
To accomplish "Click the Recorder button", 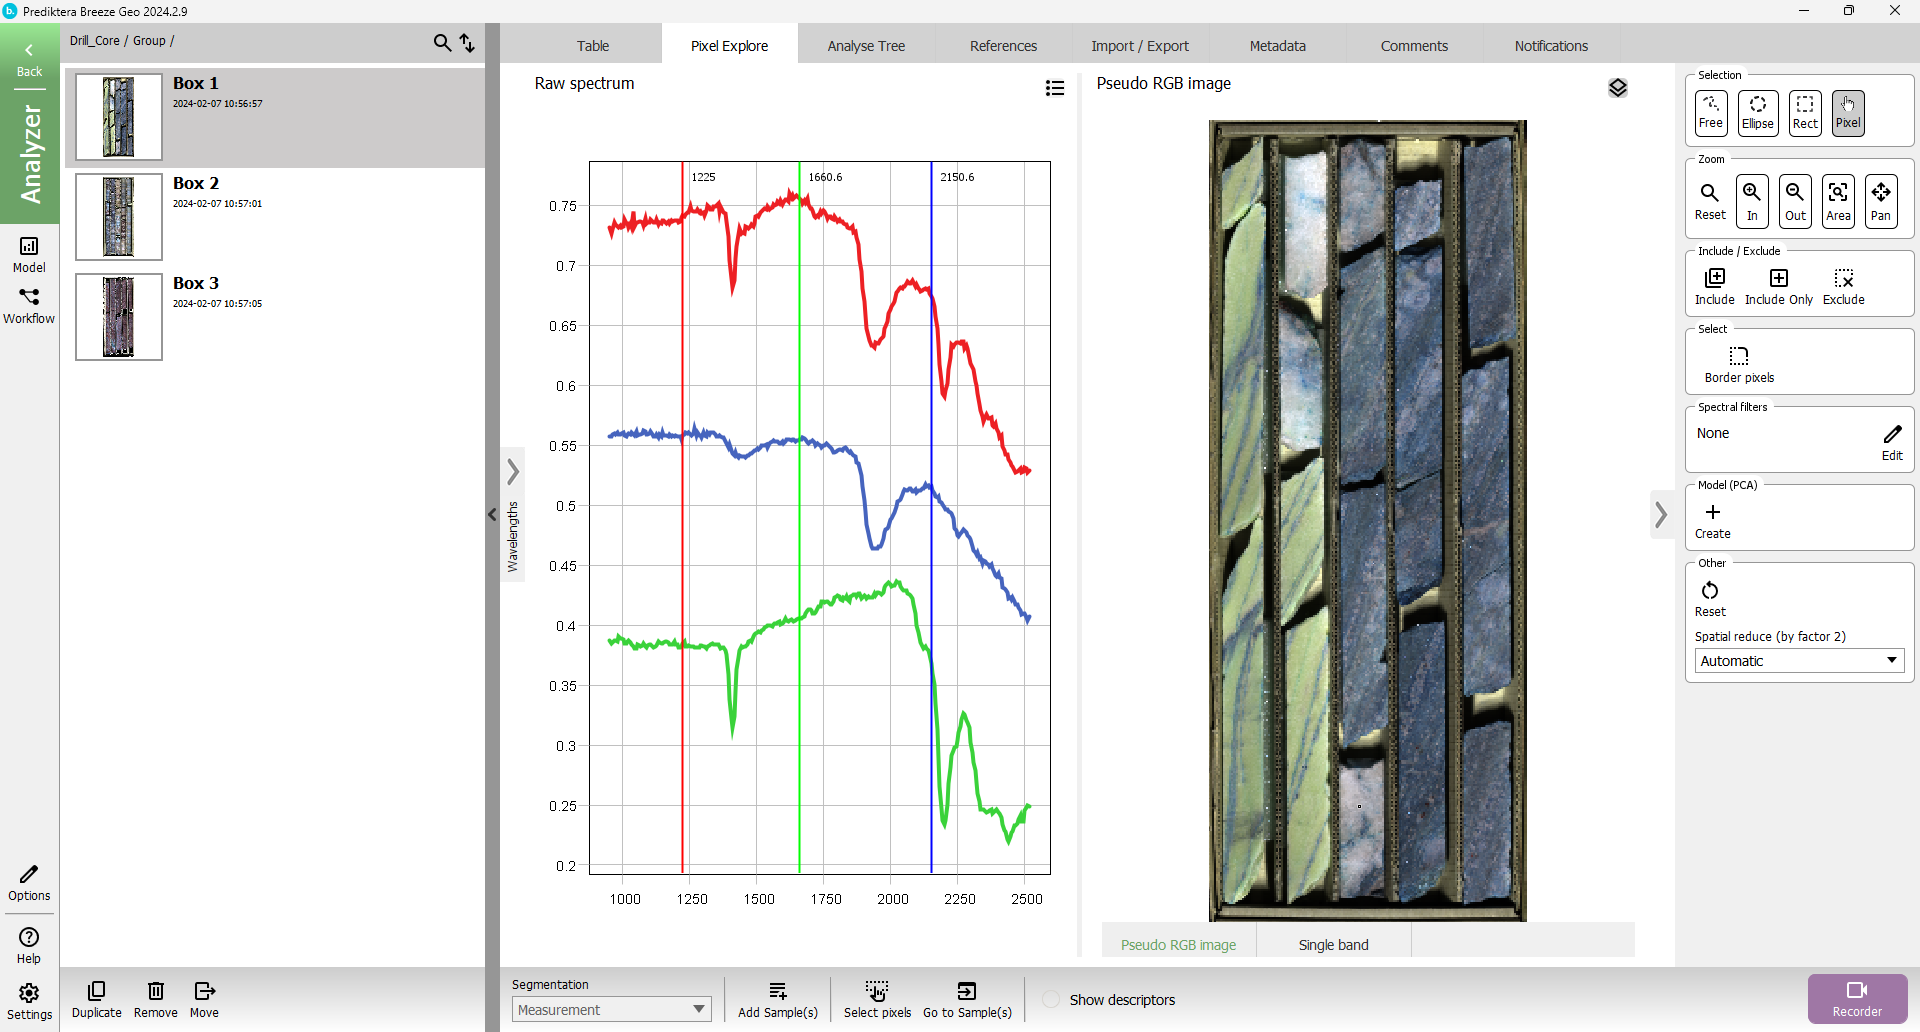I will pos(1856,998).
